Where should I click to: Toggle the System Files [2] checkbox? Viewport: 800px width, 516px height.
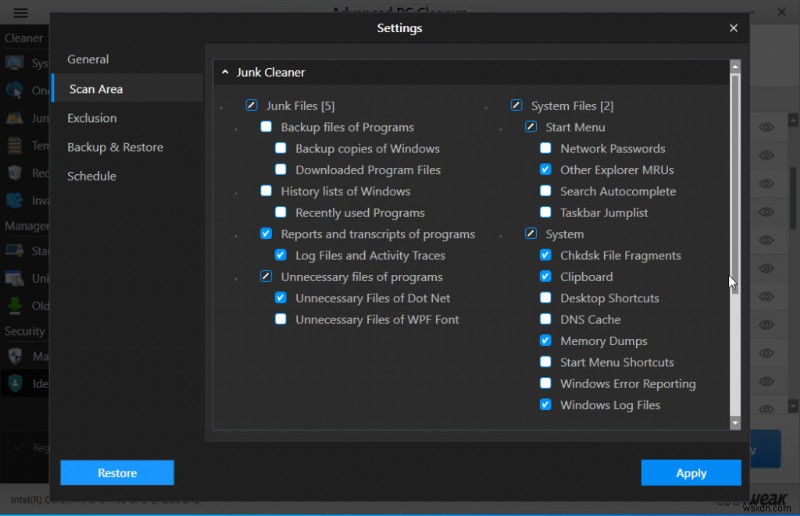coord(516,105)
